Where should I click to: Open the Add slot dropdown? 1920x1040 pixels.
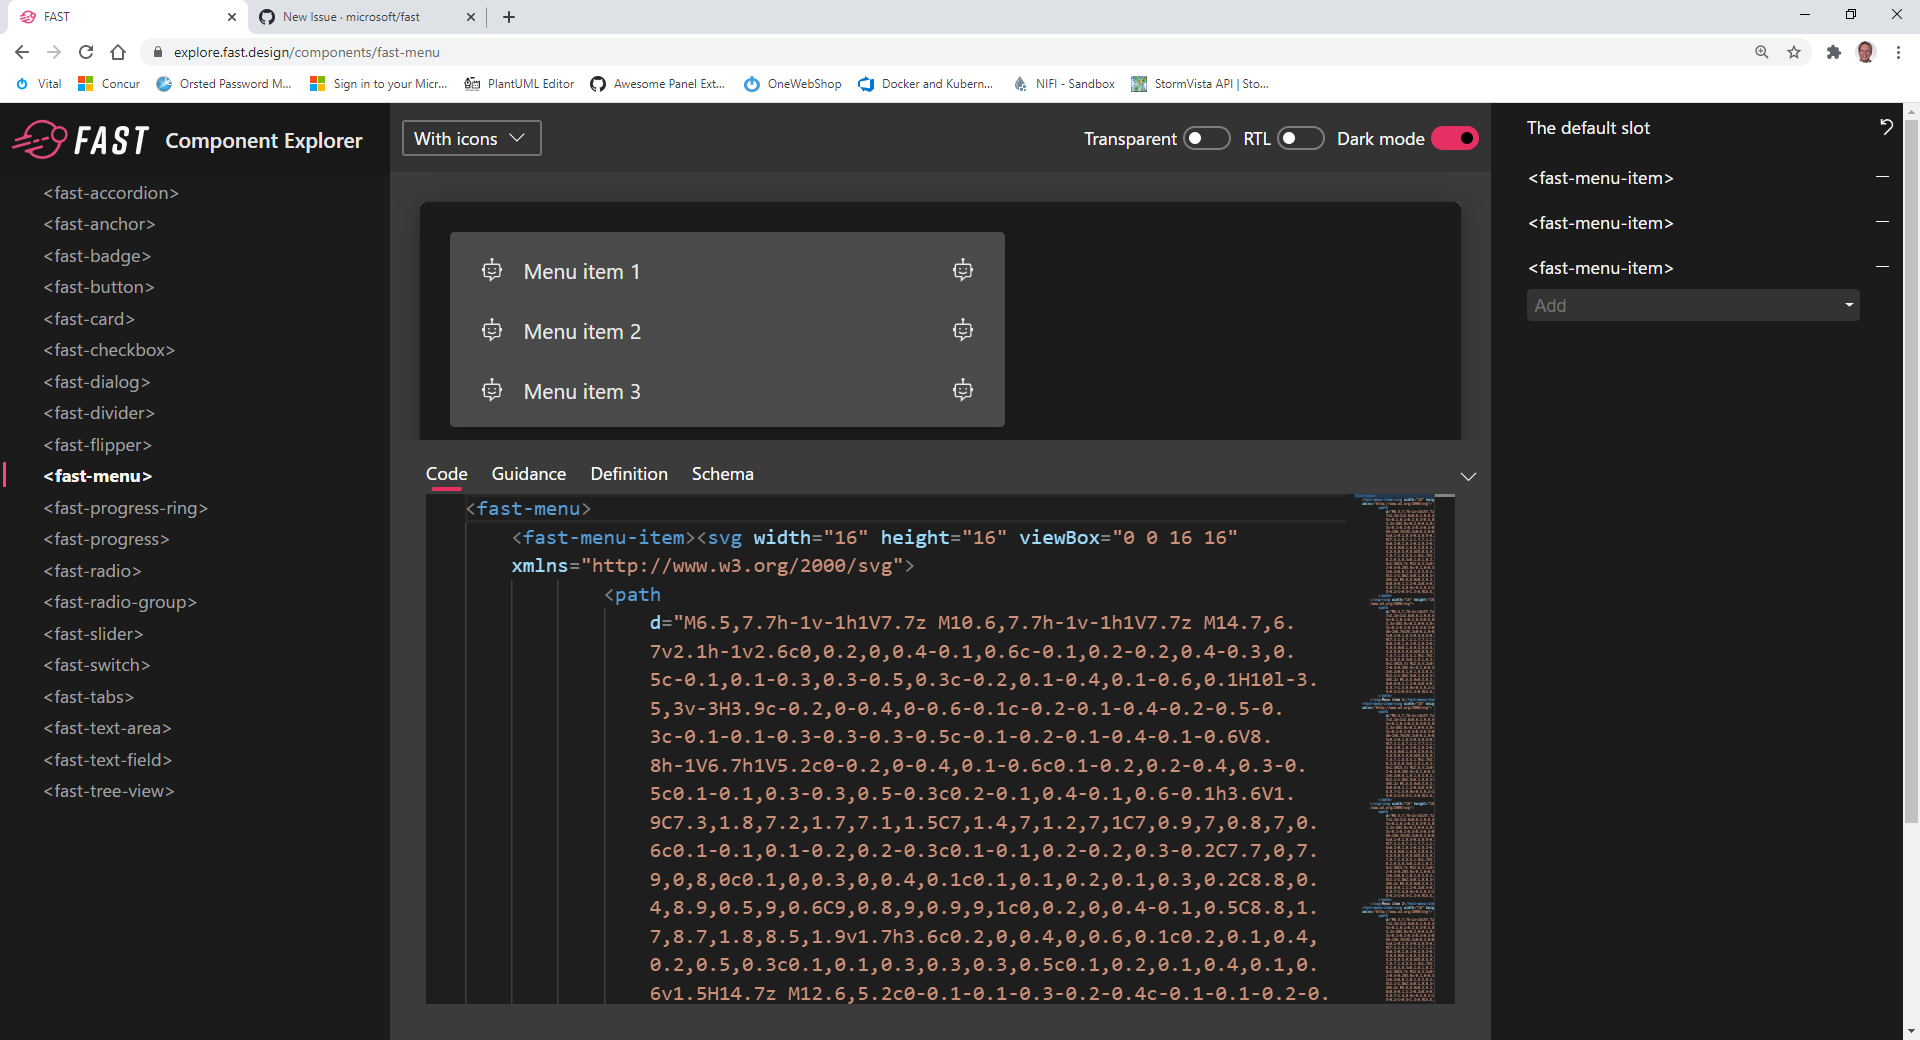(x=1692, y=305)
